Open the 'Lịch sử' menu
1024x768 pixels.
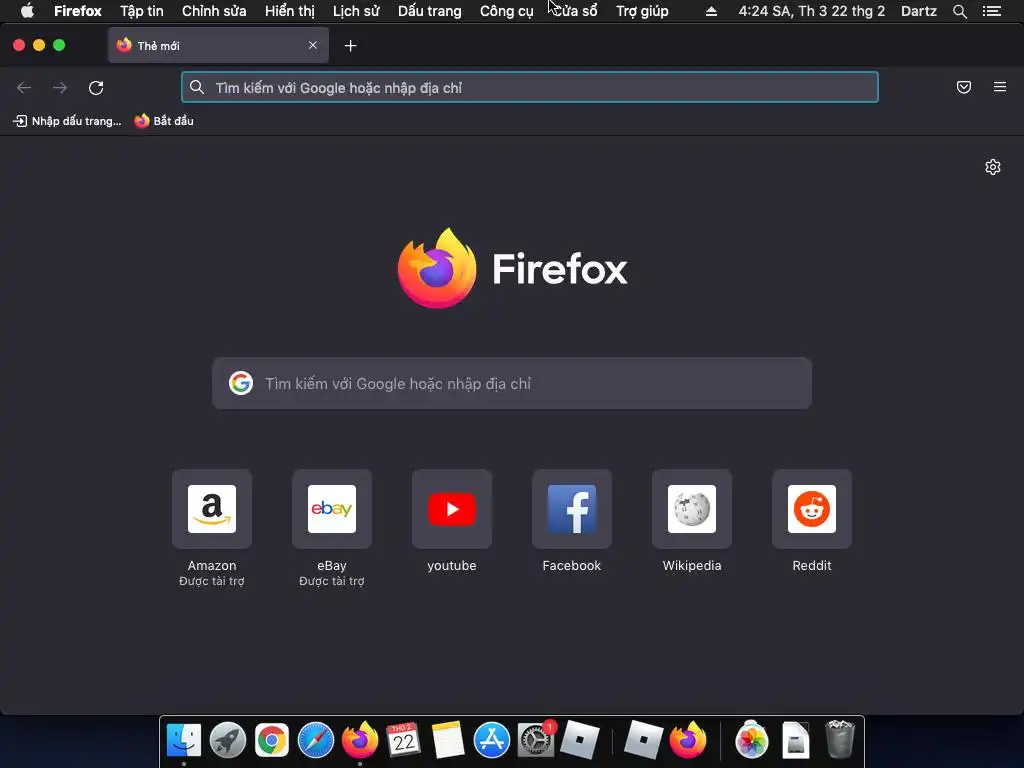pos(356,11)
